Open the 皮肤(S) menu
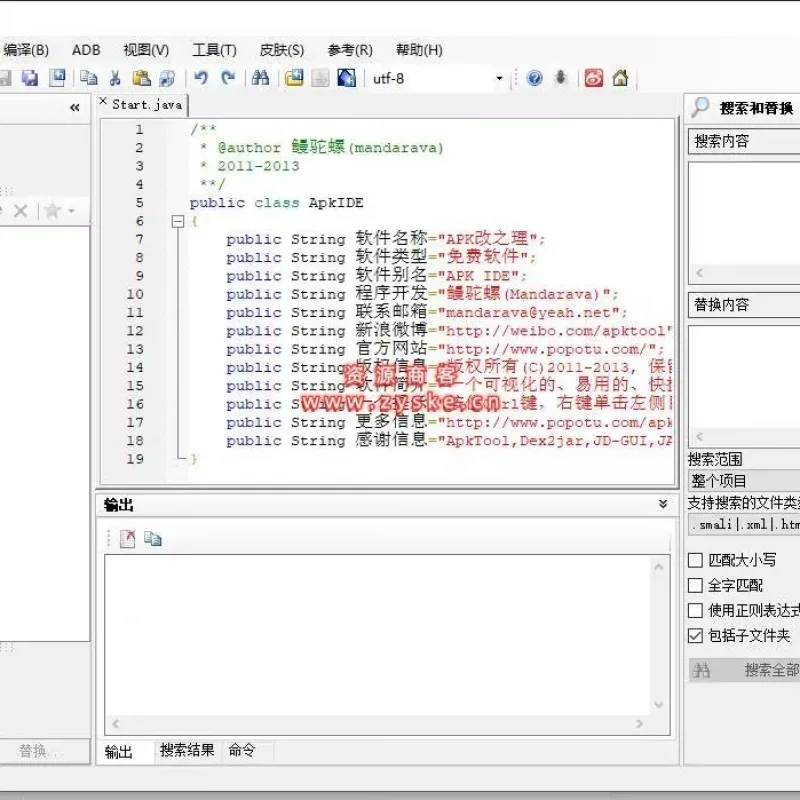This screenshot has width=800, height=800. coord(282,50)
